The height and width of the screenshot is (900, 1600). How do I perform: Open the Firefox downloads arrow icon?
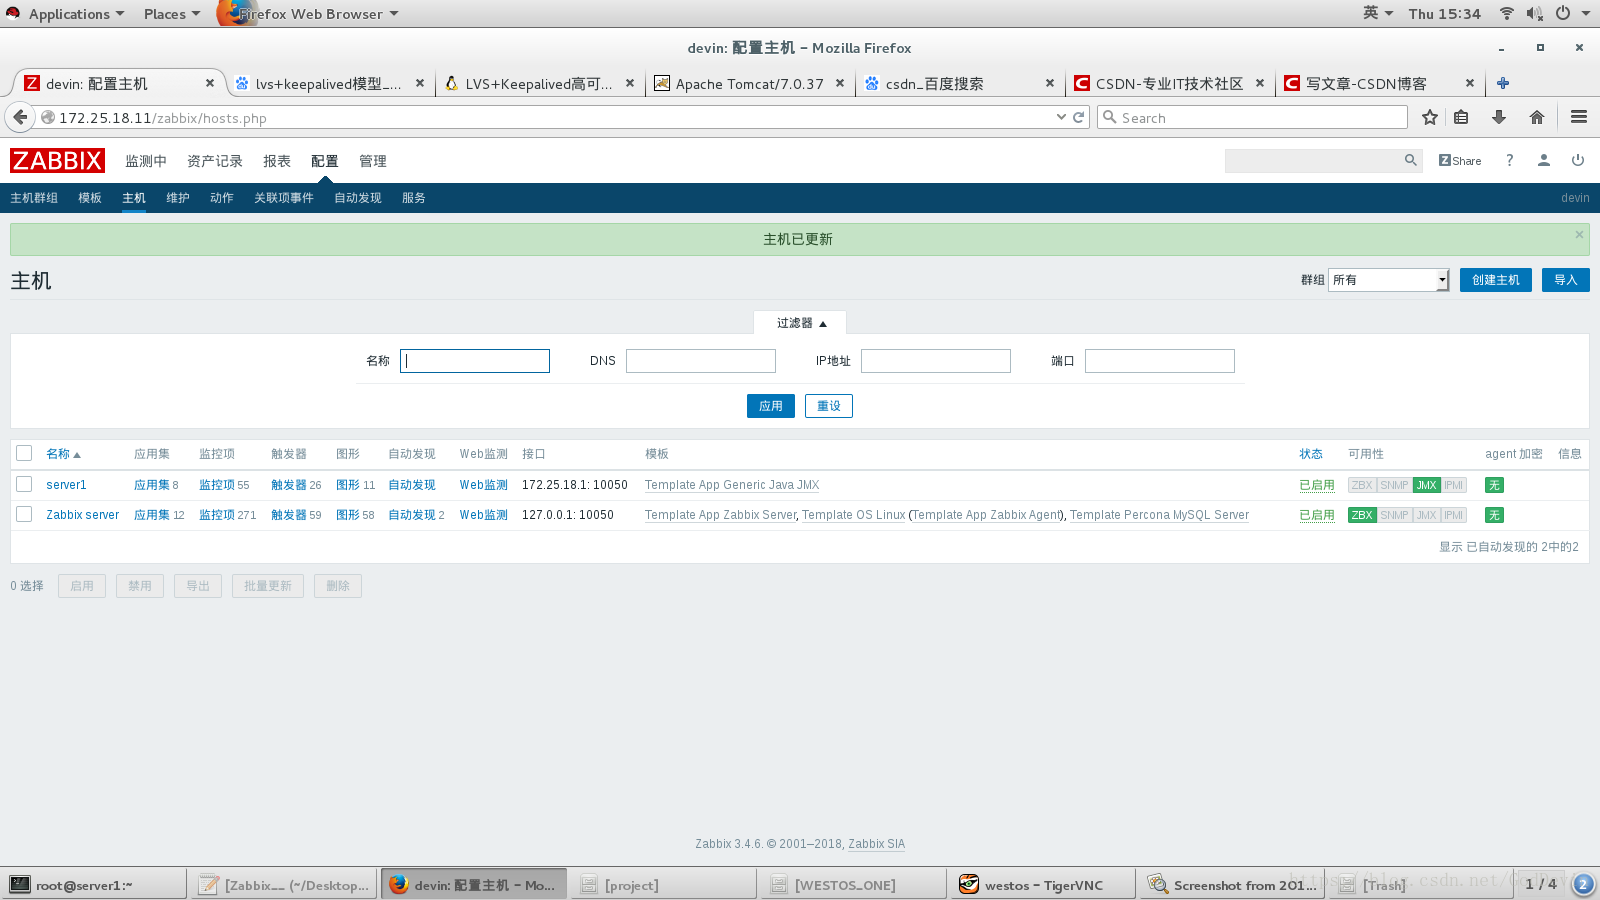1499,117
